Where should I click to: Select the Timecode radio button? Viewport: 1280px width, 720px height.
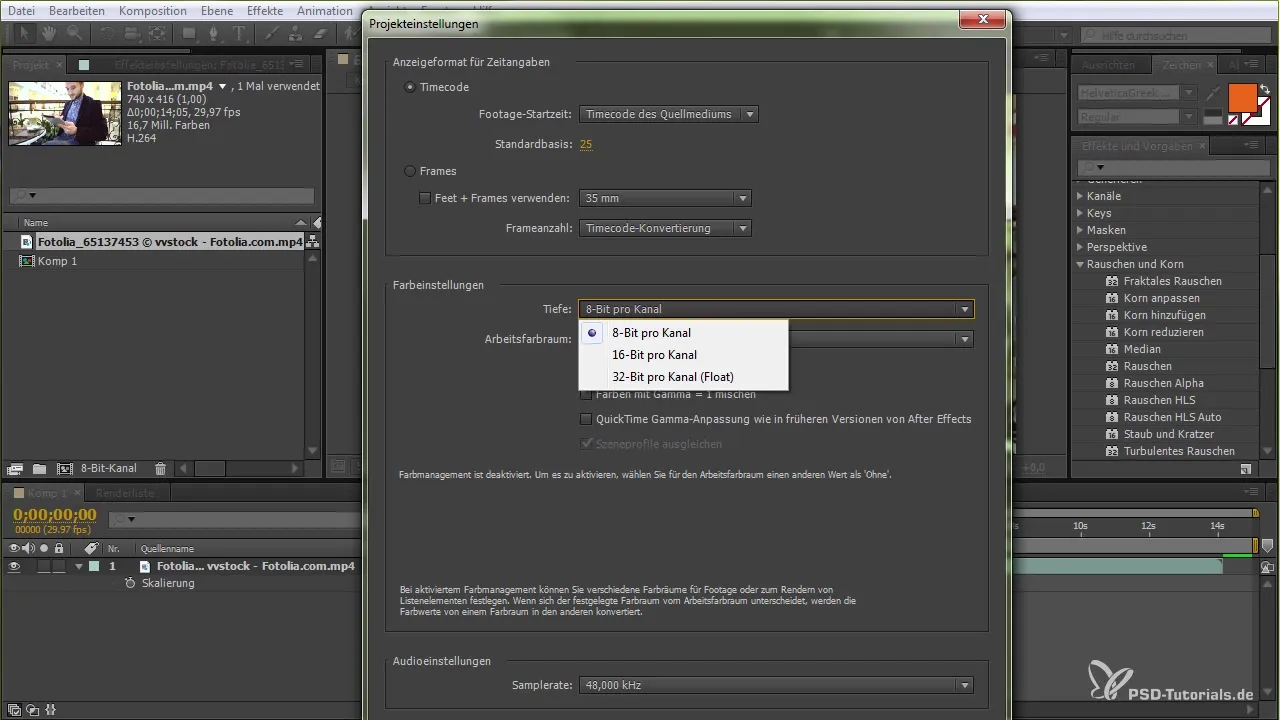coord(410,87)
